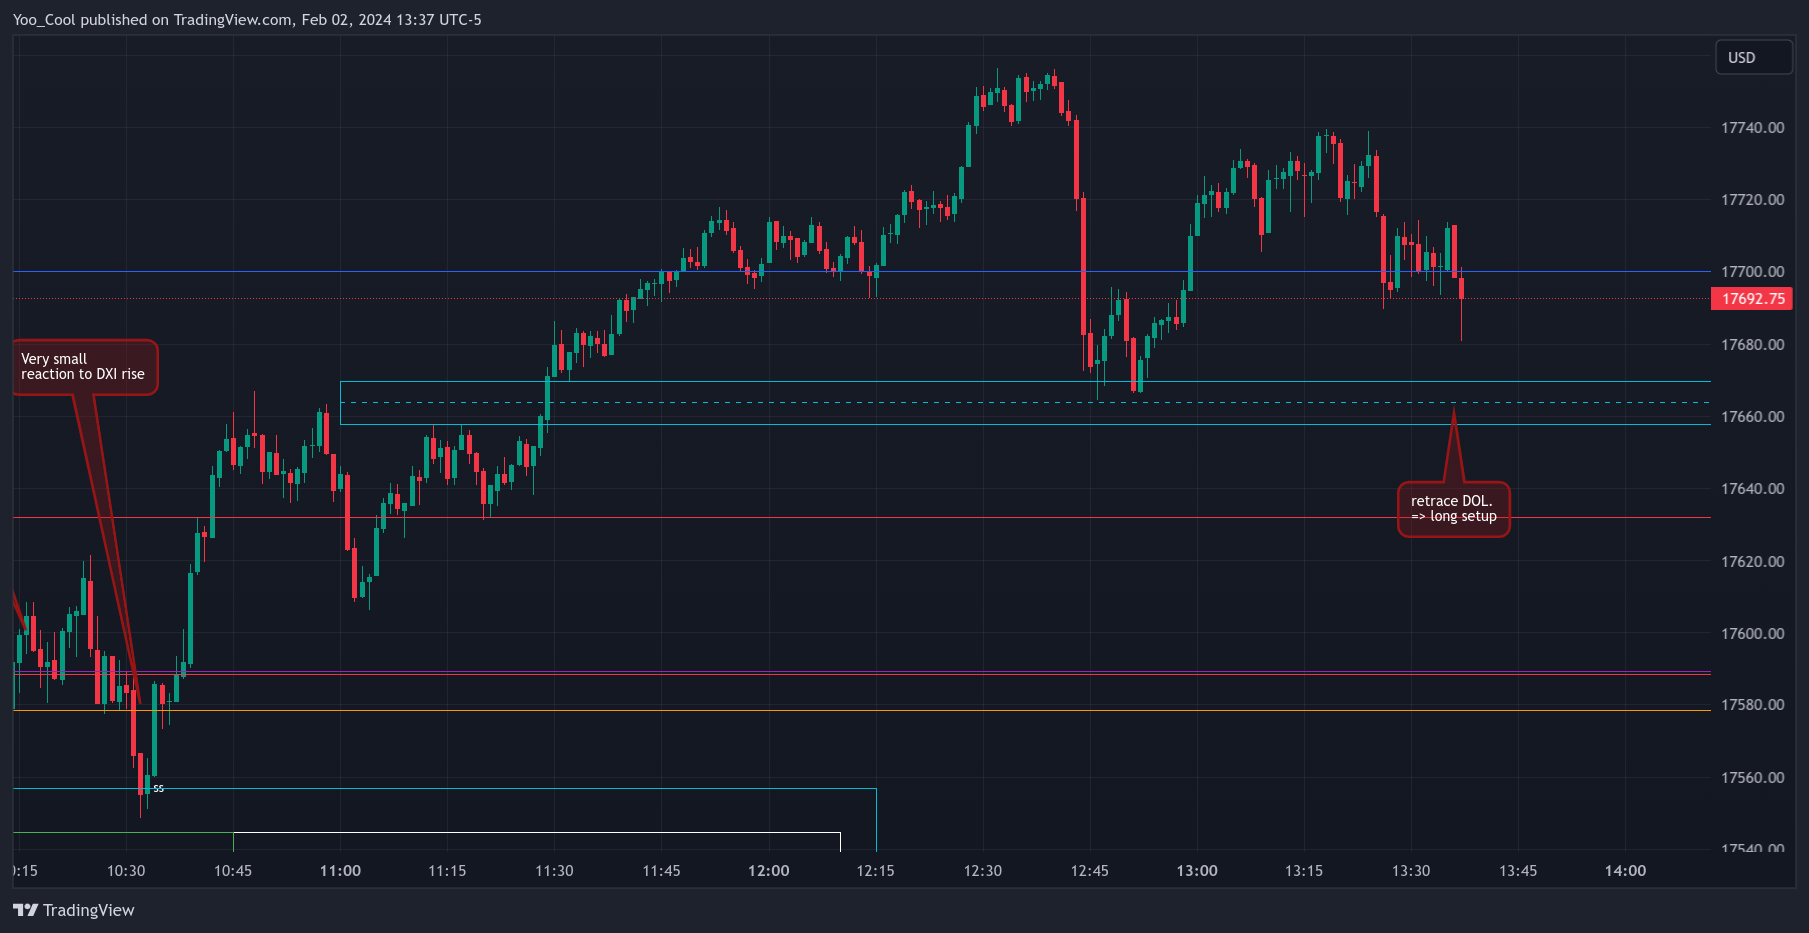Click price axis label 17560.00

pyautogui.click(x=1752, y=778)
